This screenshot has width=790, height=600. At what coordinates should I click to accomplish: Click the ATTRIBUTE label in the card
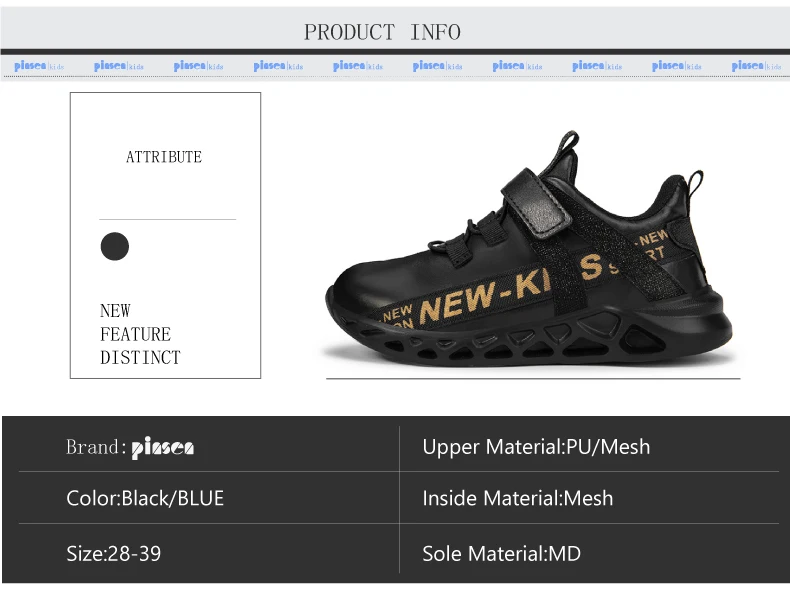click(x=164, y=157)
